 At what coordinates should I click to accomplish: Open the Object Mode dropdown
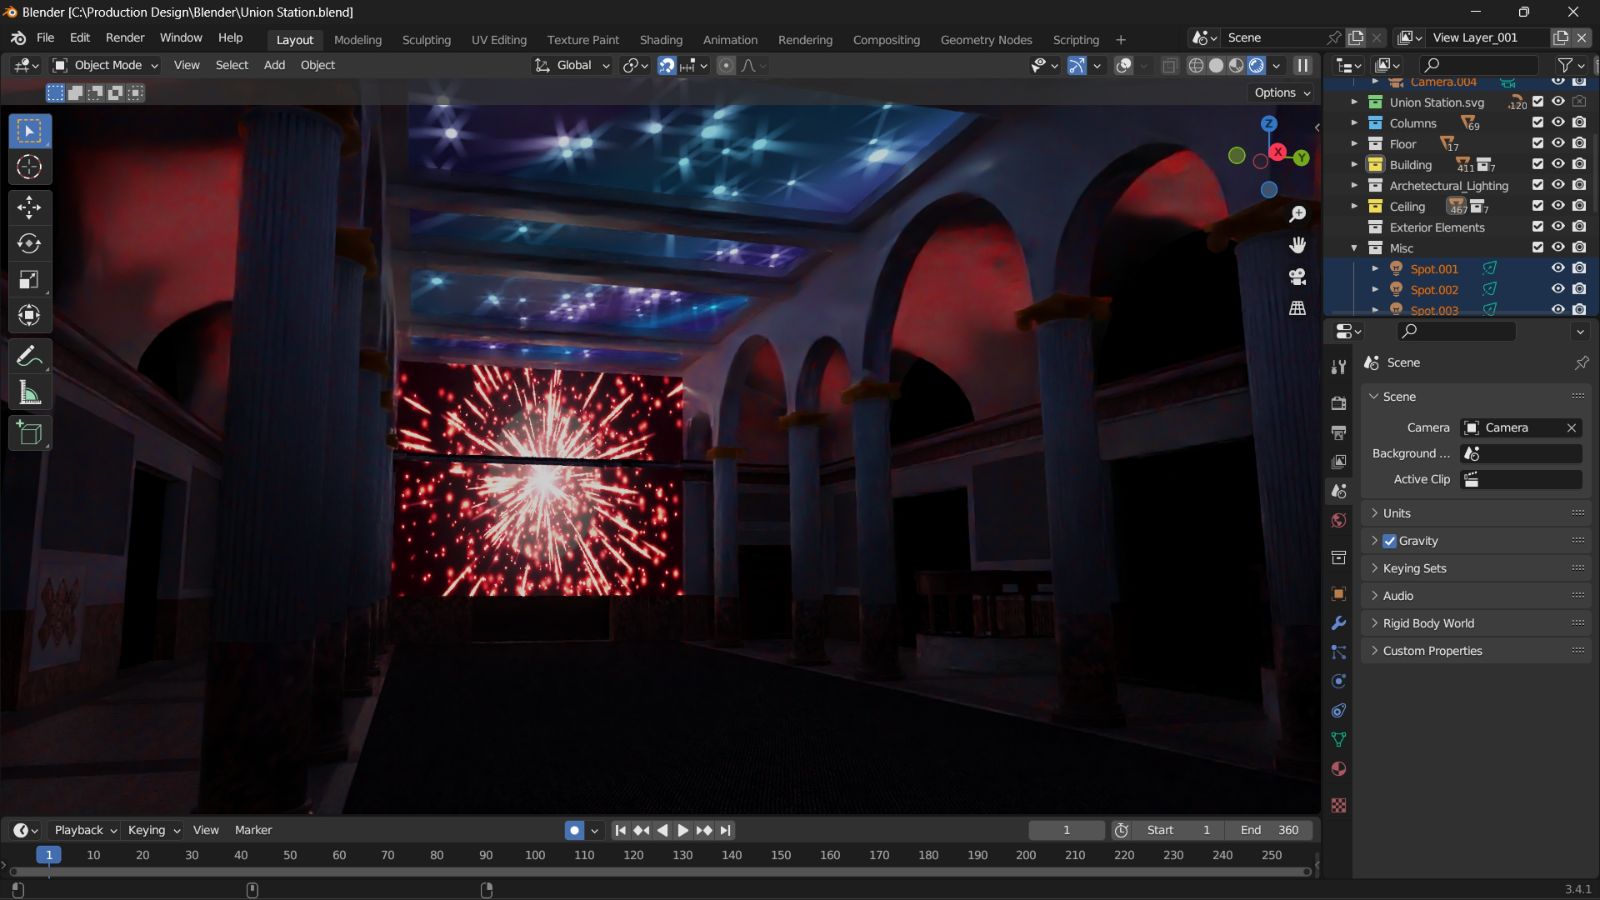click(x=105, y=65)
